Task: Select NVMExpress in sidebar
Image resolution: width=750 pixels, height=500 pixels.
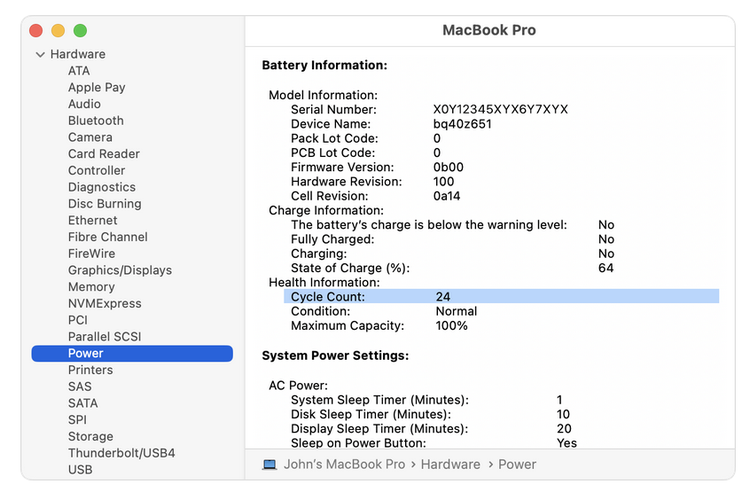Action: coord(104,304)
